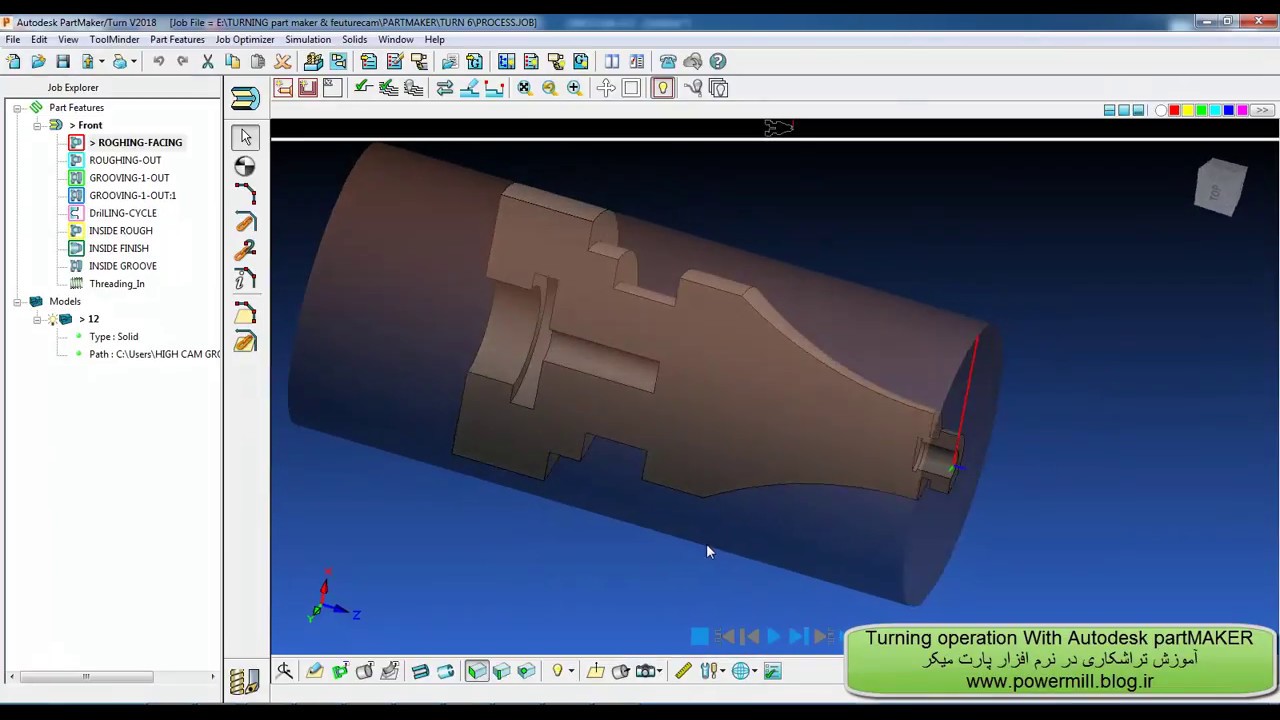Click the Zoom fit crossed-magnifier icon
This screenshot has width=1280, height=720.
click(524, 88)
